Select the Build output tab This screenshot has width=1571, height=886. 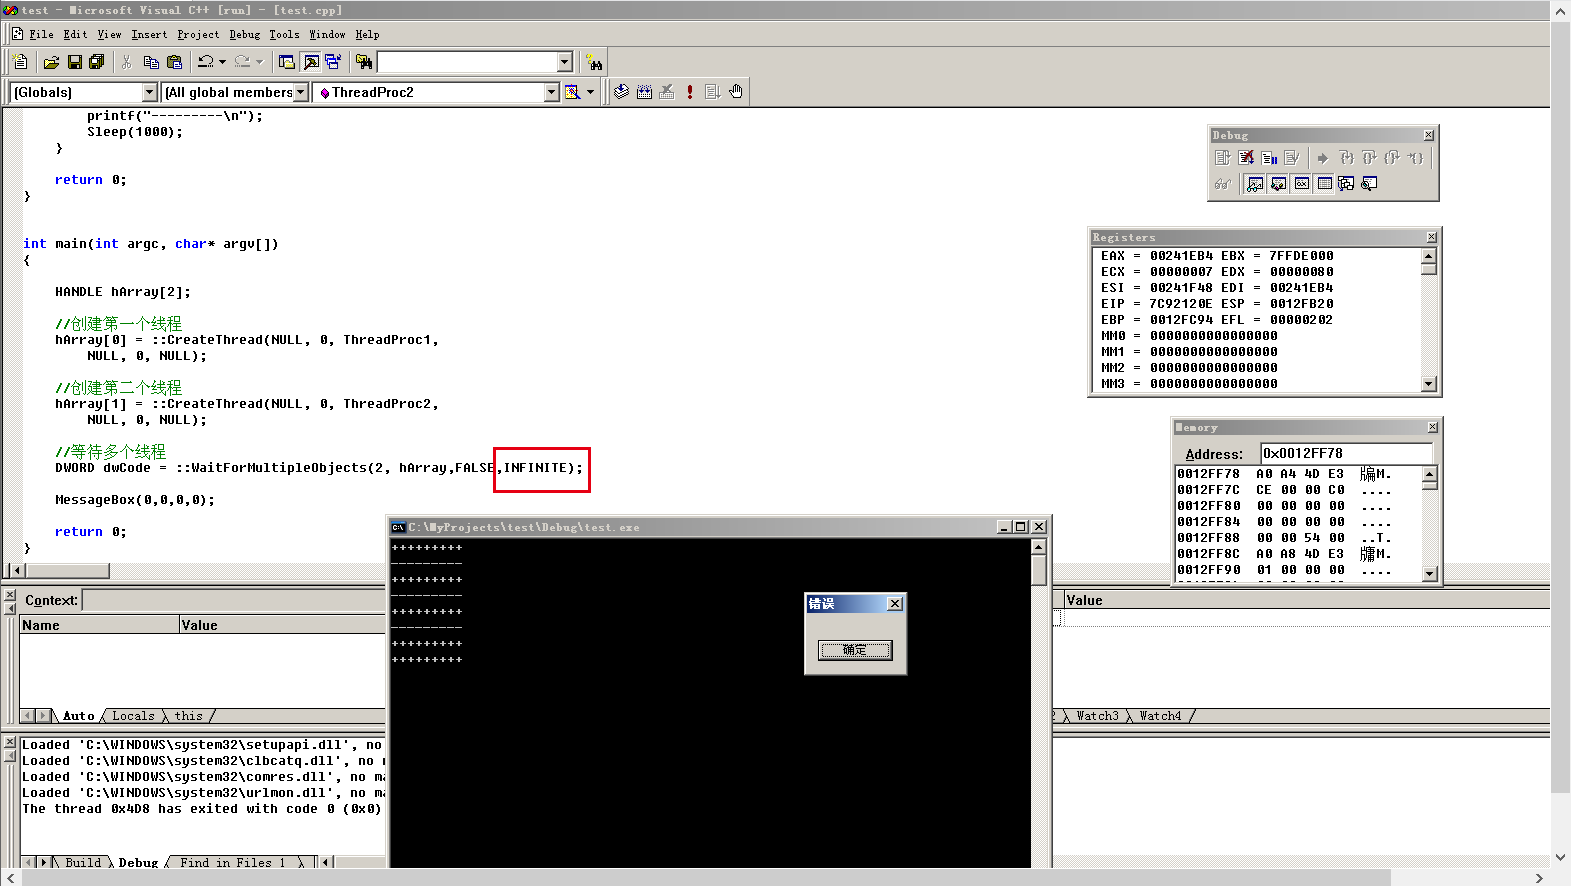pyautogui.click(x=83, y=862)
